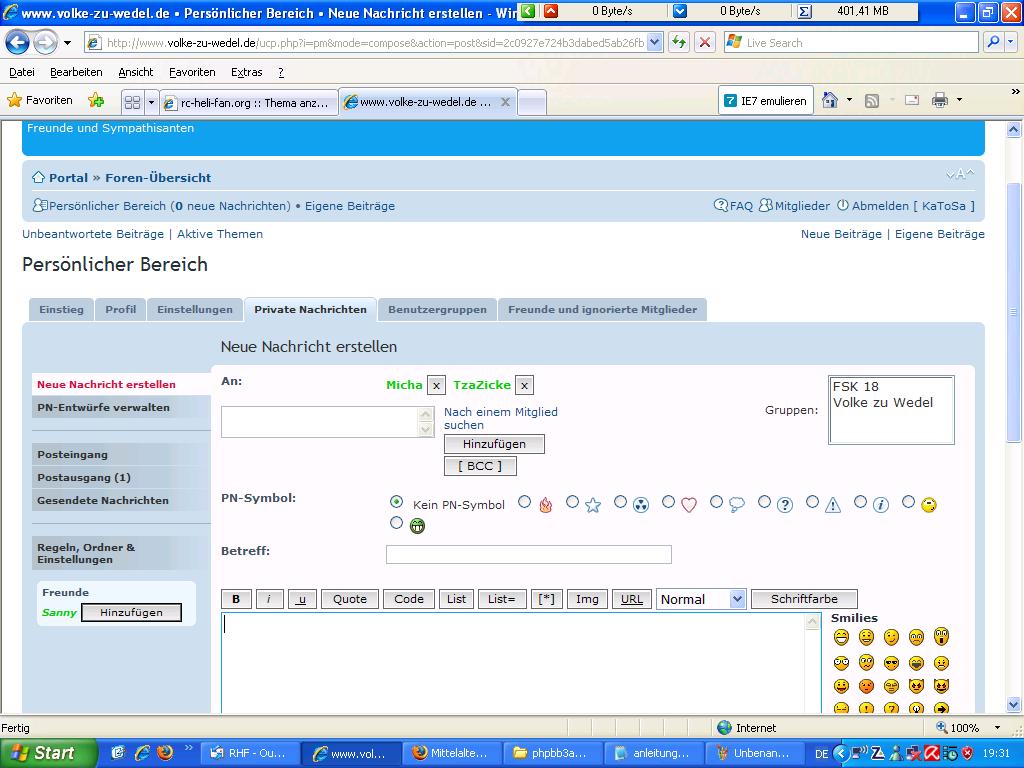Click the Home icon in toolbar
This screenshot has width=1024, height=768.
830,101
